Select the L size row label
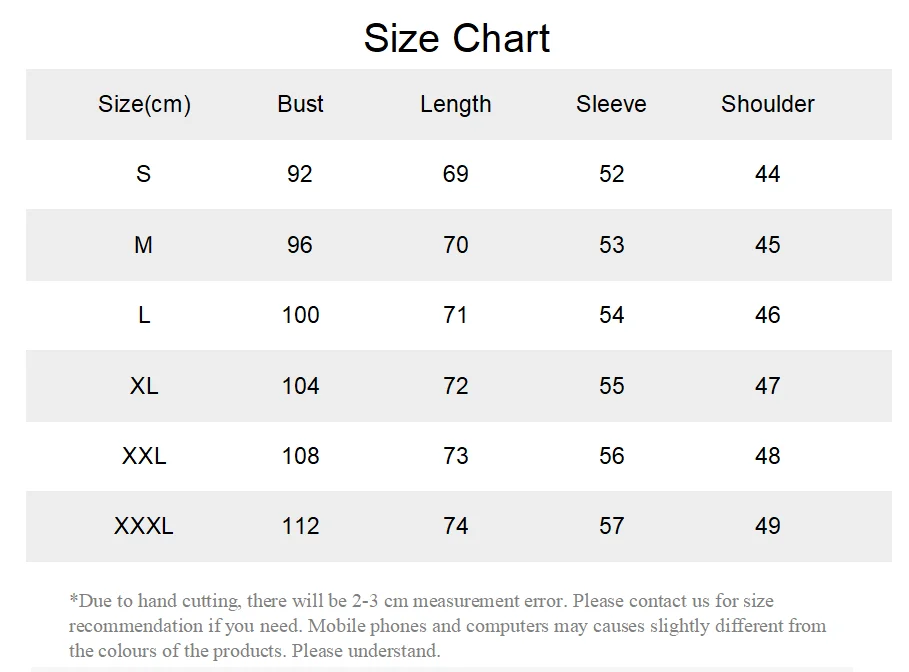This screenshot has width=909, height=672. click(144, 315)
